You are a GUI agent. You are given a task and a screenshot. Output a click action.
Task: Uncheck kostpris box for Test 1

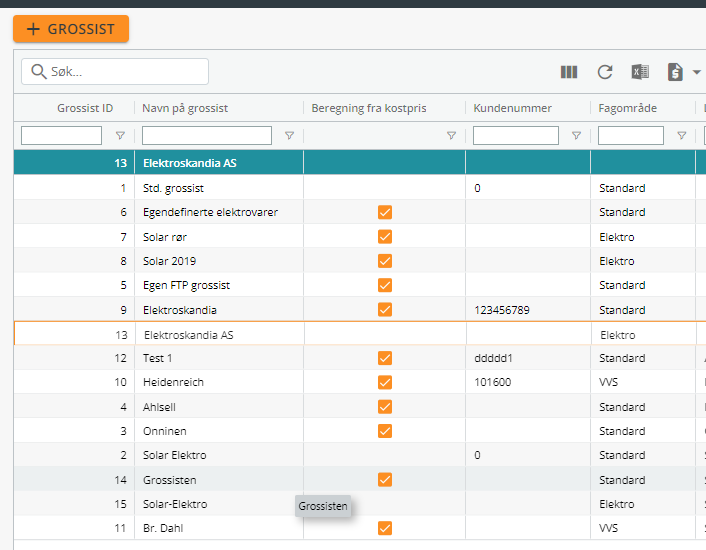coord(385,358)
